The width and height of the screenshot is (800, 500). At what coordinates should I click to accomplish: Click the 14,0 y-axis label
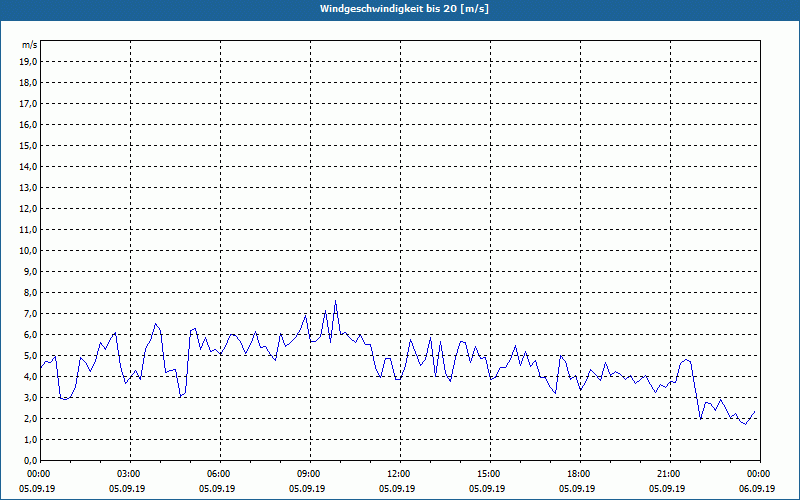[x=28, y=166]
